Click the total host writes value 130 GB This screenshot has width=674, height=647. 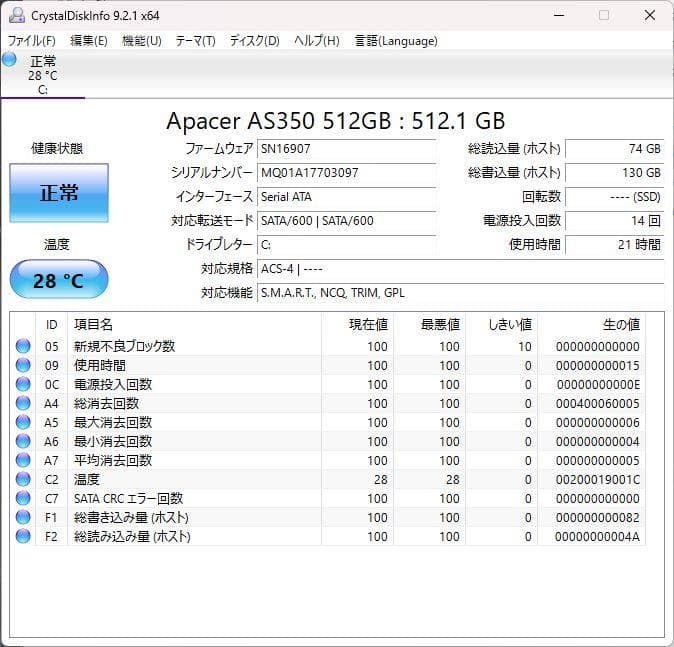tap(615, 173)
